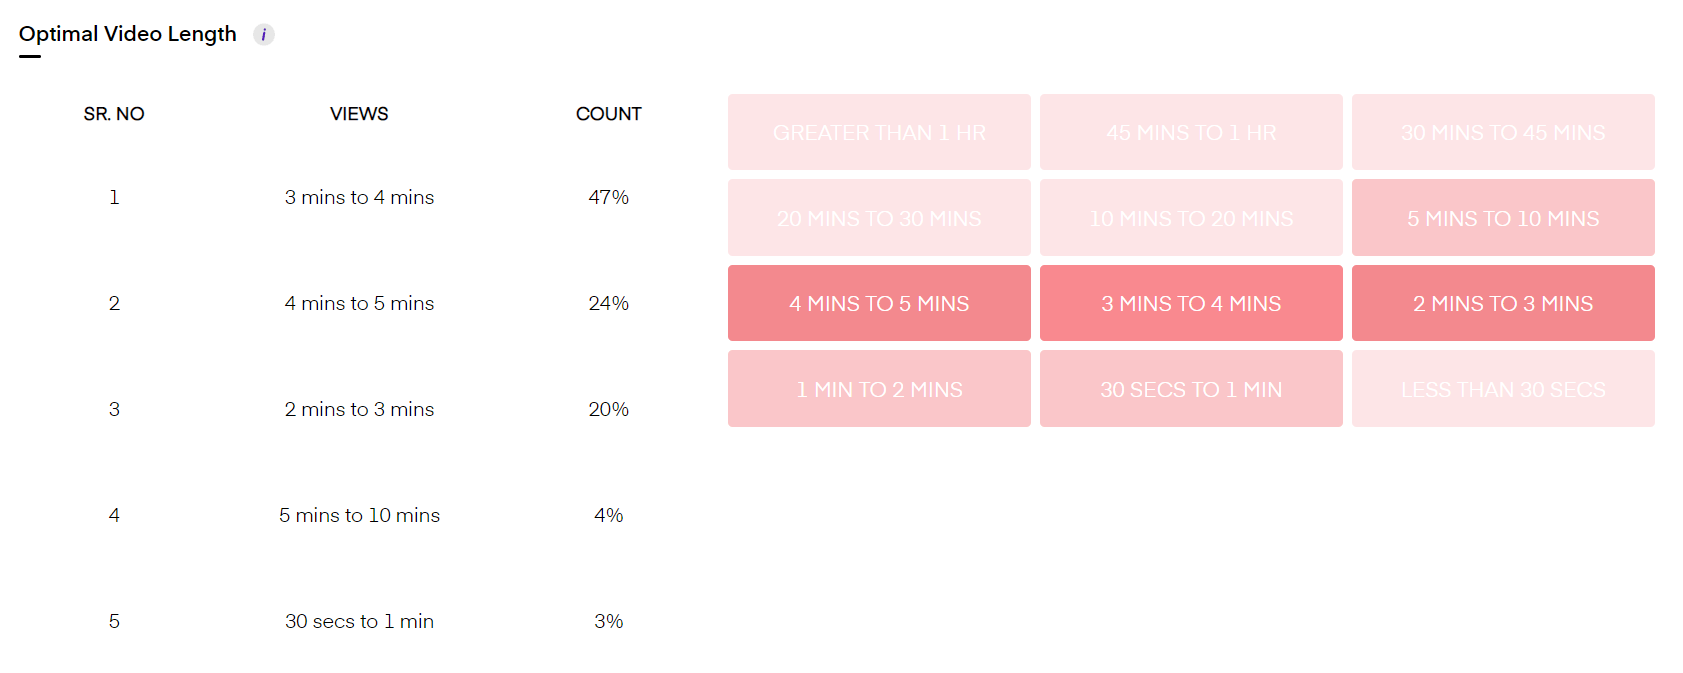Image resolution: width=1683 pixels, height=673 pixels.
Task: Click the 1 MIN TO 2 MINS tile
Action: click(x=879, y=388)
